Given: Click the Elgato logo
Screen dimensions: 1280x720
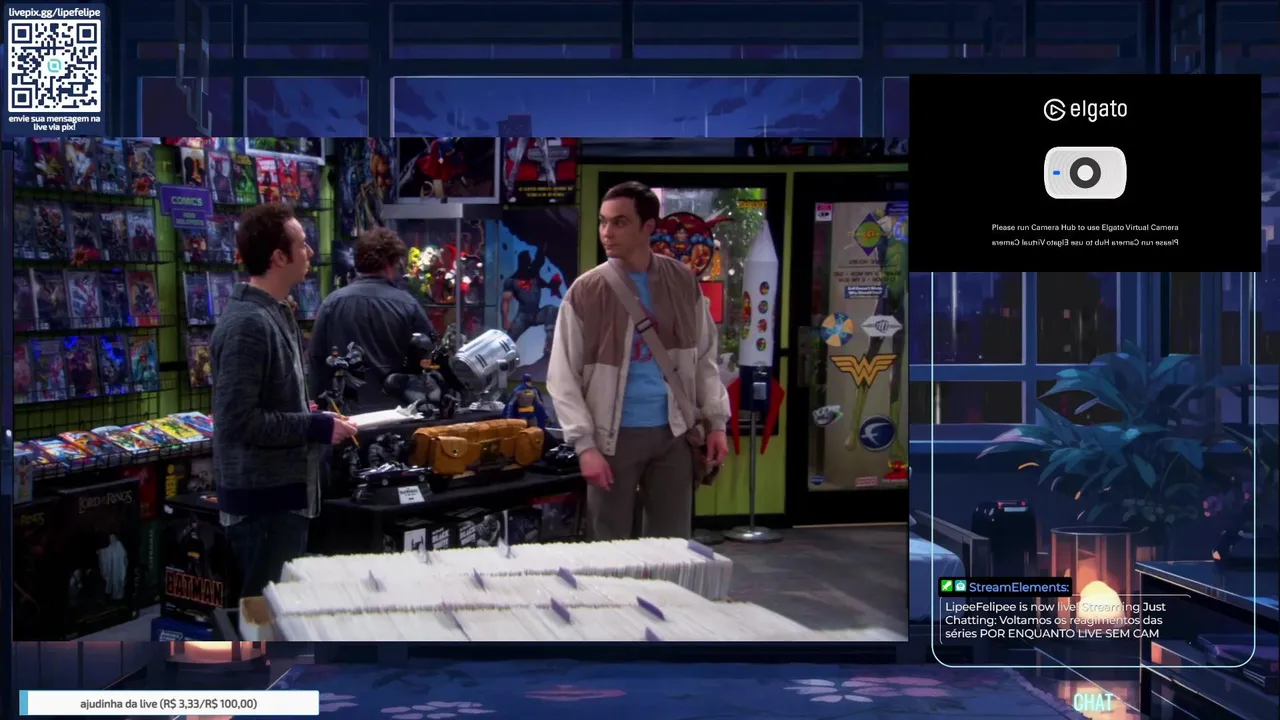Looking at the screenshot, I should 1085,109.
